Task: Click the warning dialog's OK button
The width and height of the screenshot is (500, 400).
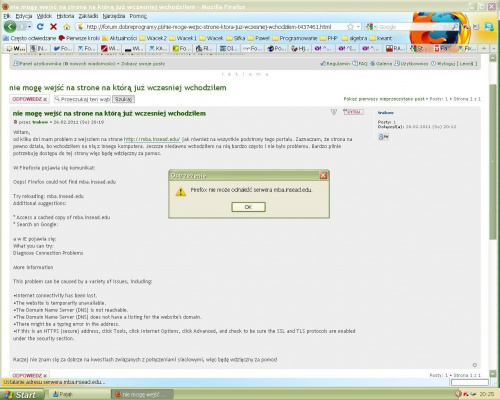Action: click(x=248, y=207)
